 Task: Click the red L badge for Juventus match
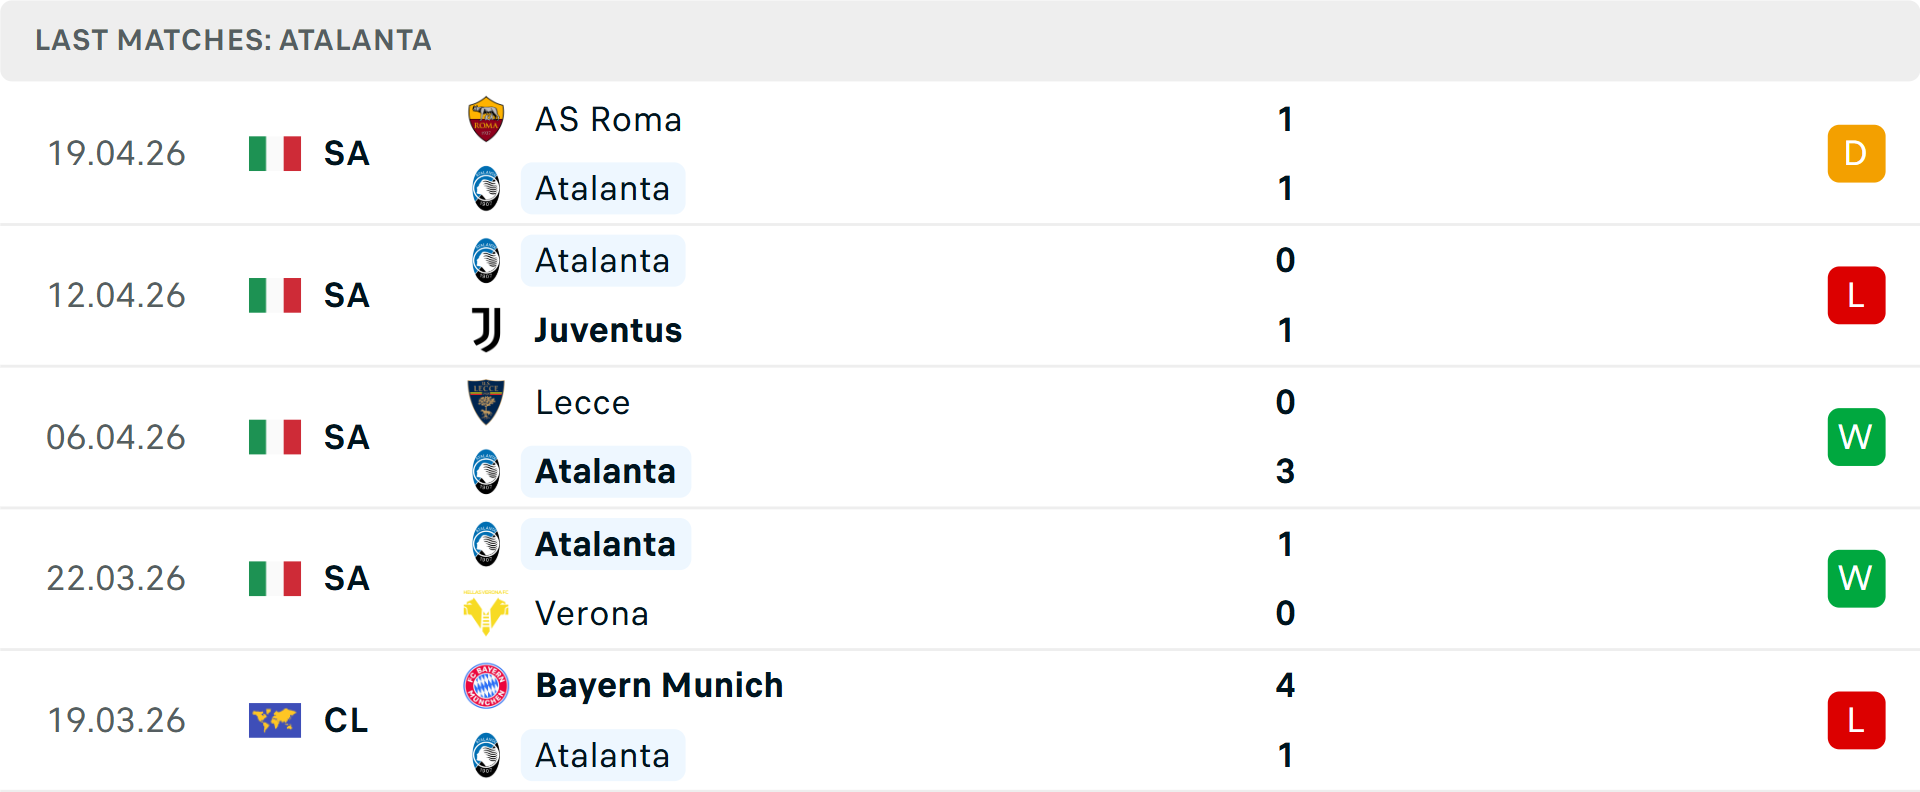point(1856,296)
